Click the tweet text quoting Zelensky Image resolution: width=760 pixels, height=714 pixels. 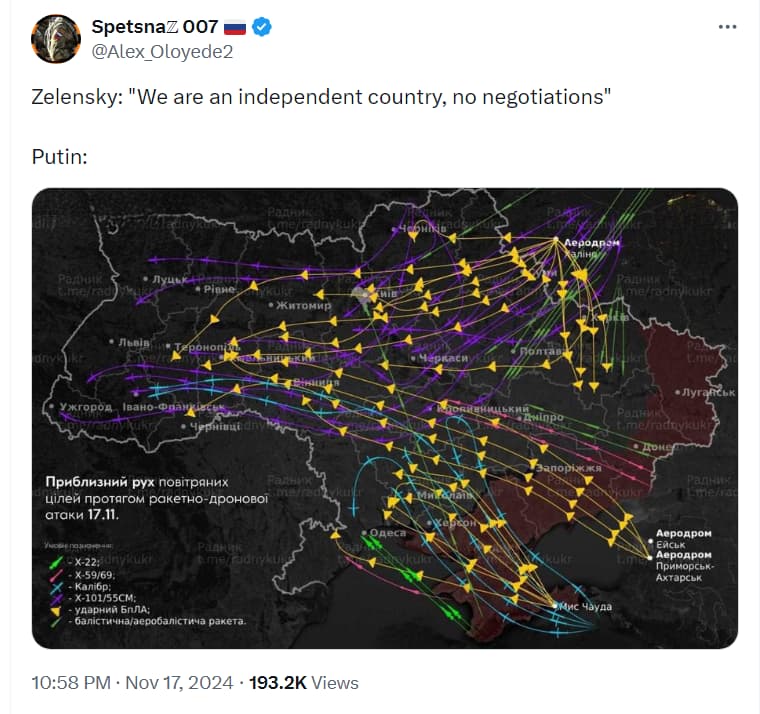click(321, 96)
